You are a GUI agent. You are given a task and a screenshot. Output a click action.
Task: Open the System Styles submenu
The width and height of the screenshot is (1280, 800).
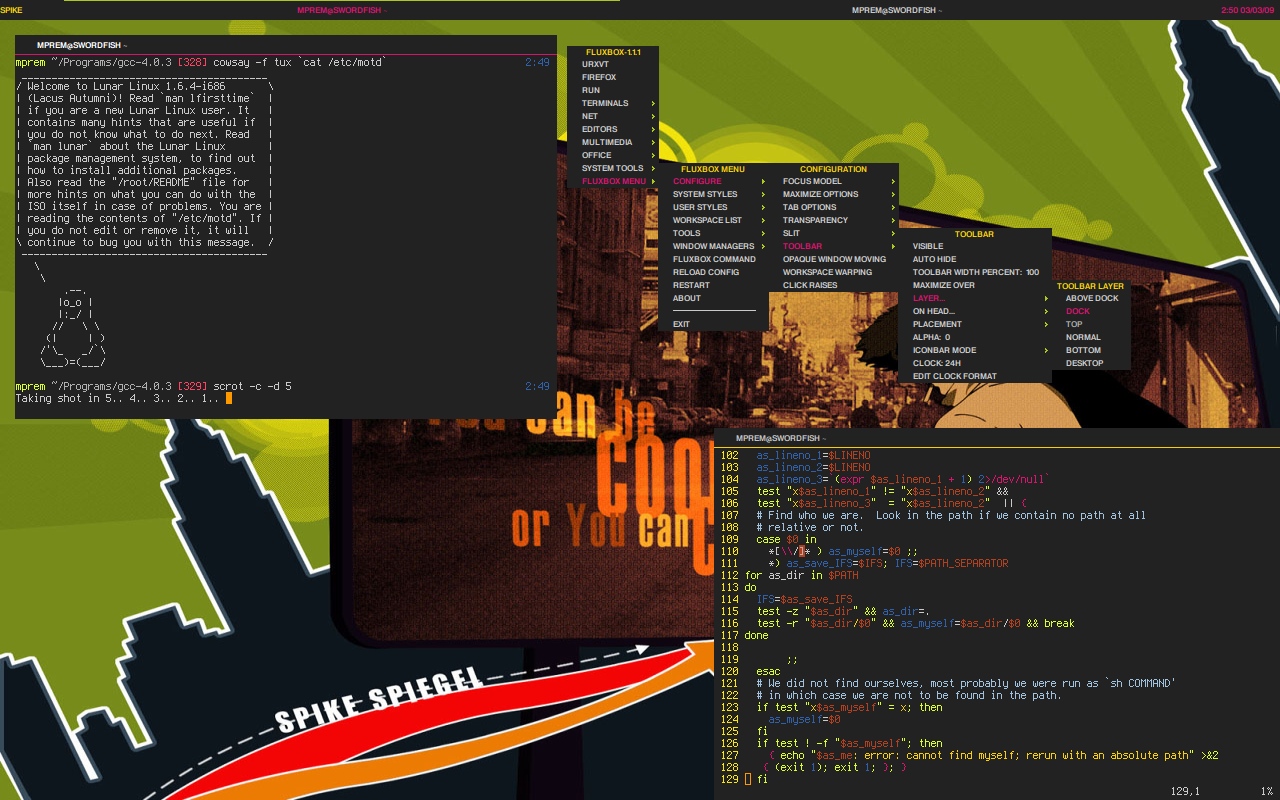click(x=714, y=194)
